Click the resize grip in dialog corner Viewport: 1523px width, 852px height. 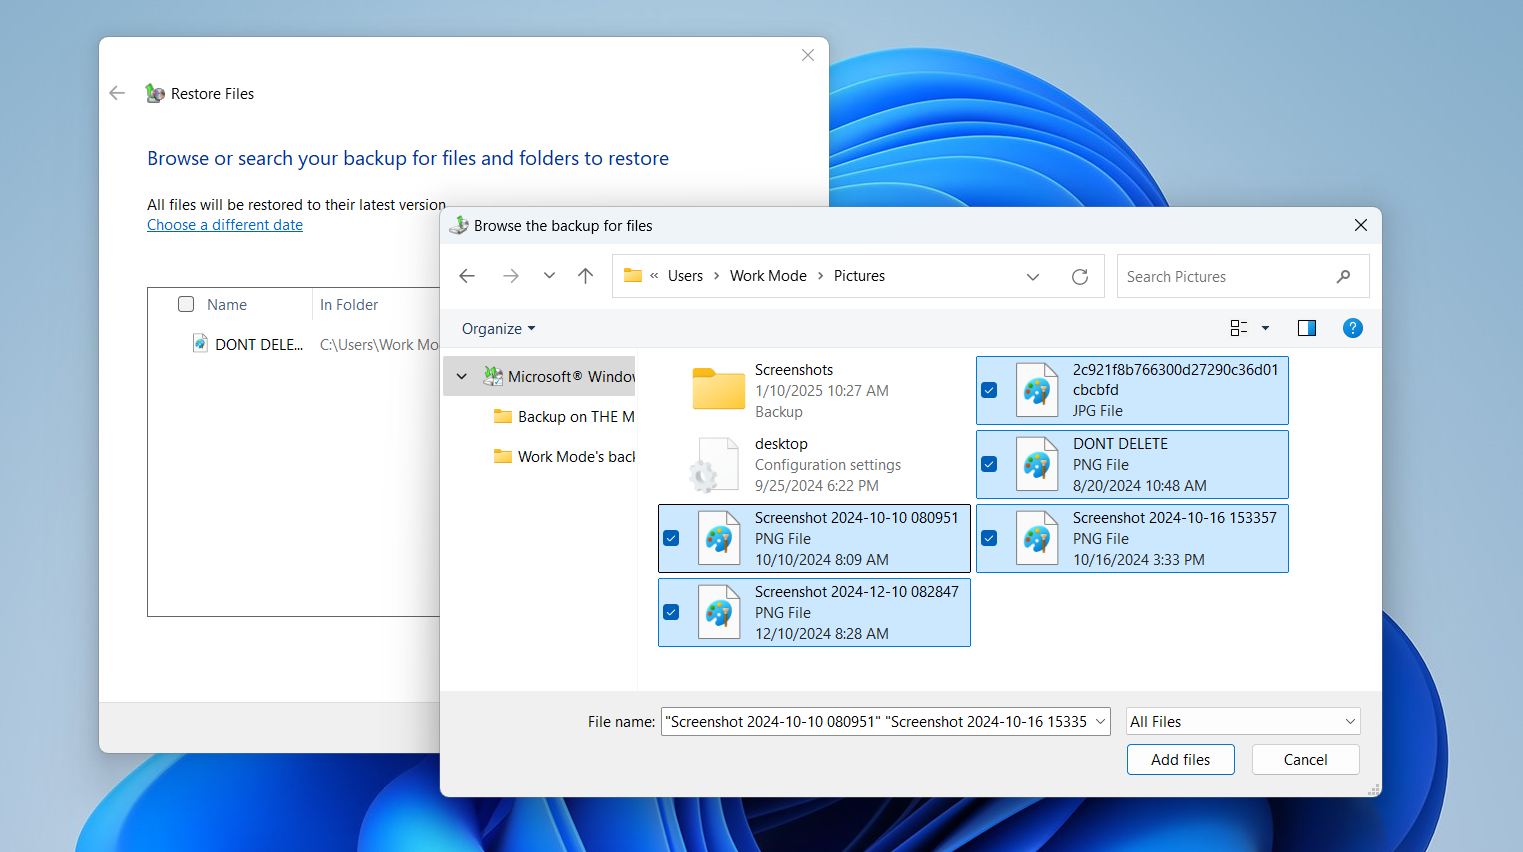click(x=1374, y=789)
